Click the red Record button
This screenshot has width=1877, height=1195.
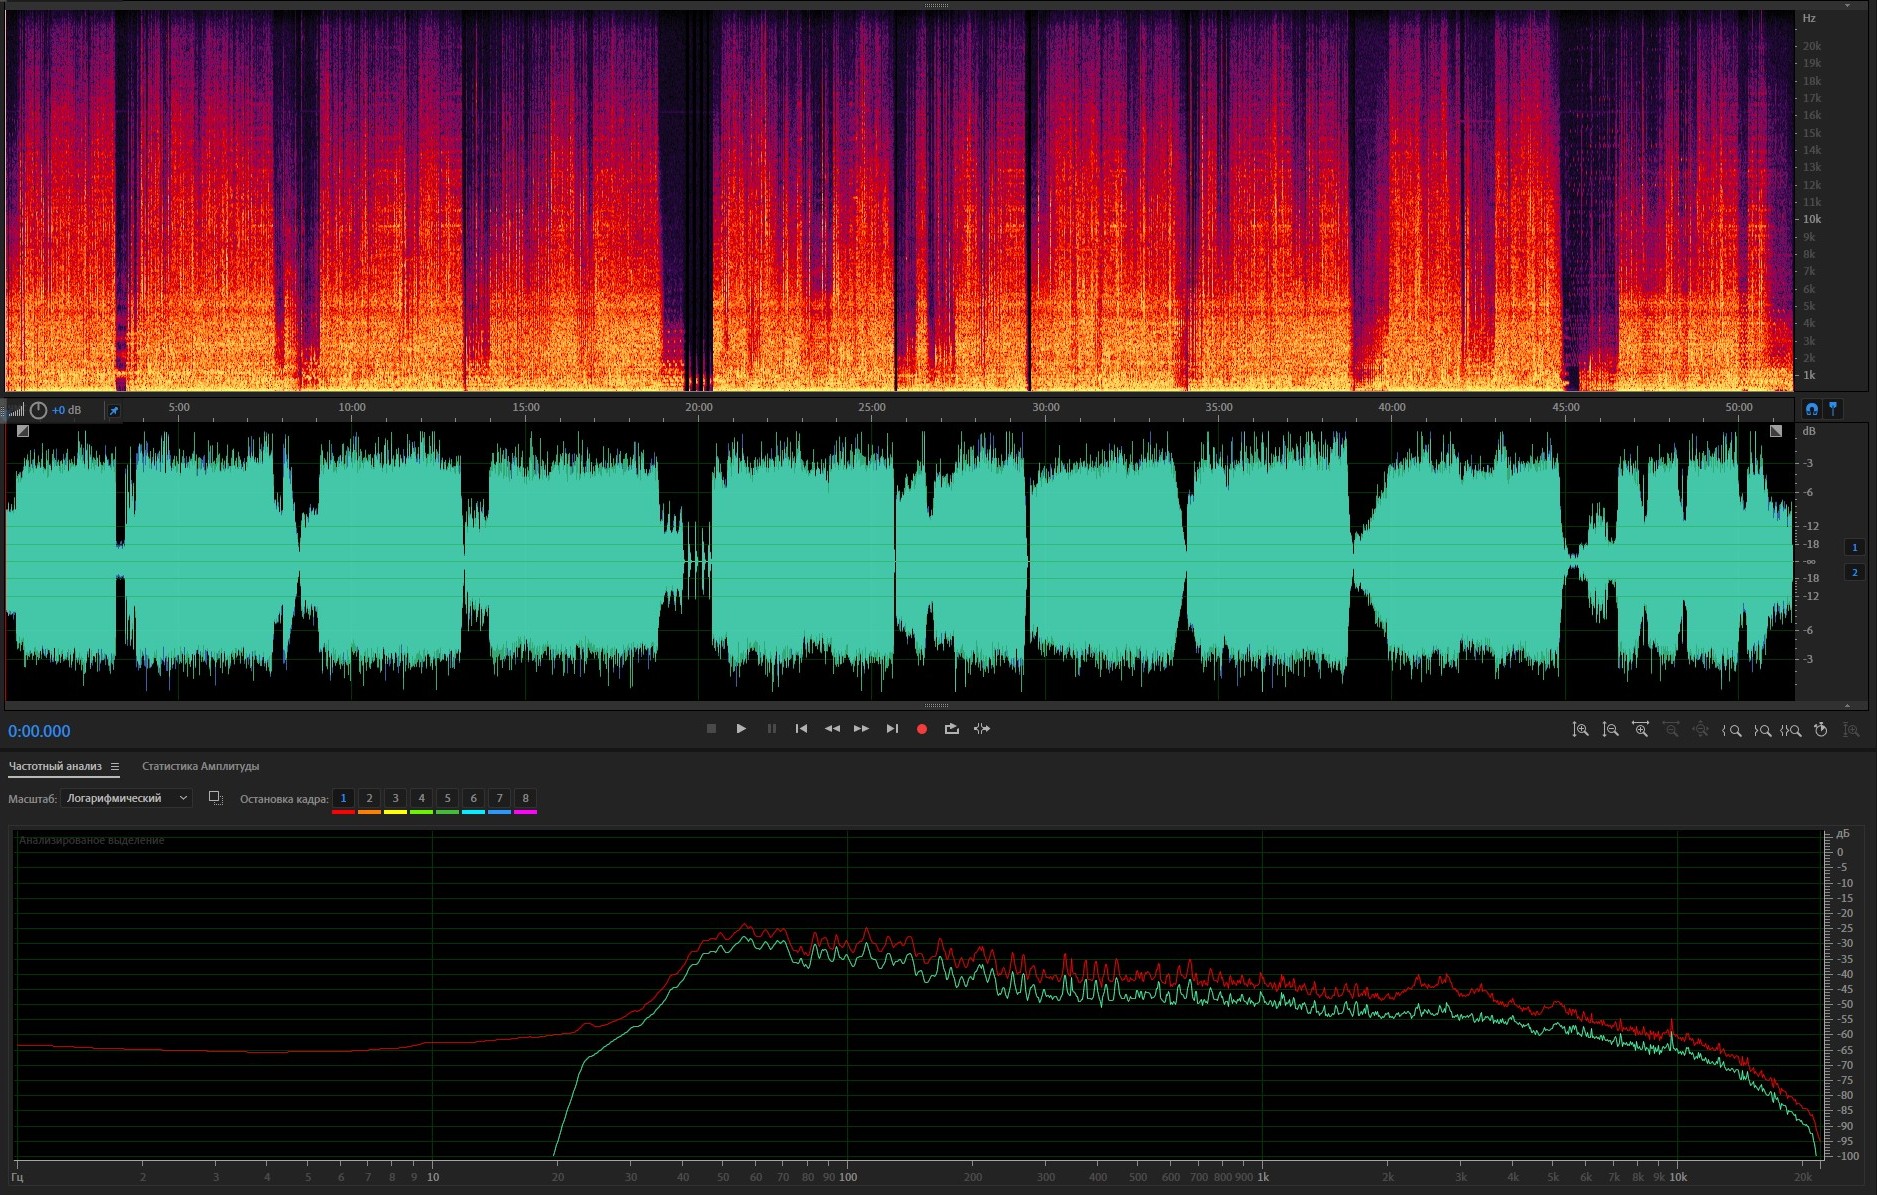921,729
